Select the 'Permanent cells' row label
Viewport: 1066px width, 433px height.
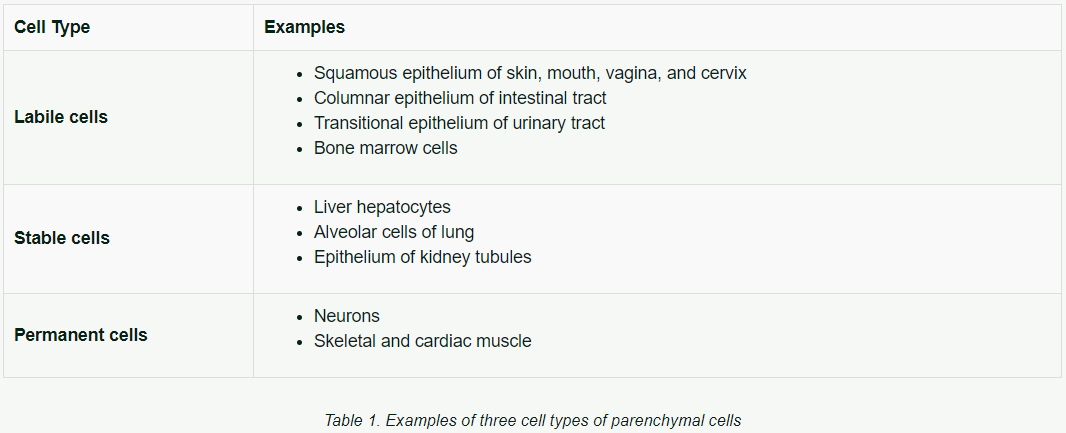click(80, 335)
